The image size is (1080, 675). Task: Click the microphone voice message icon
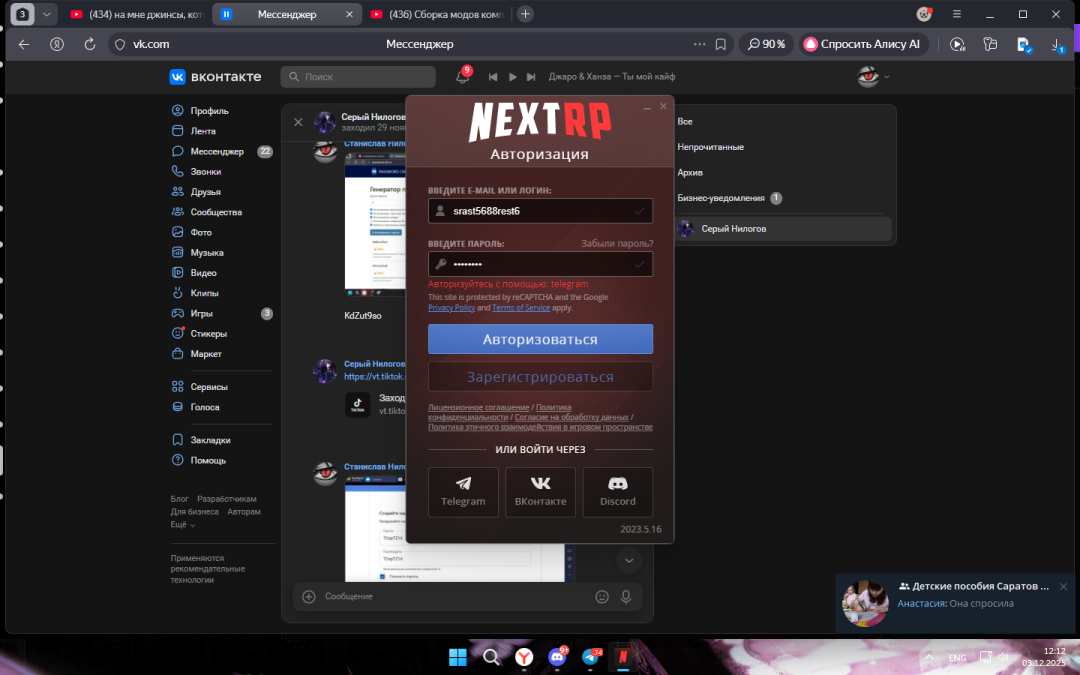click(626, 596)
